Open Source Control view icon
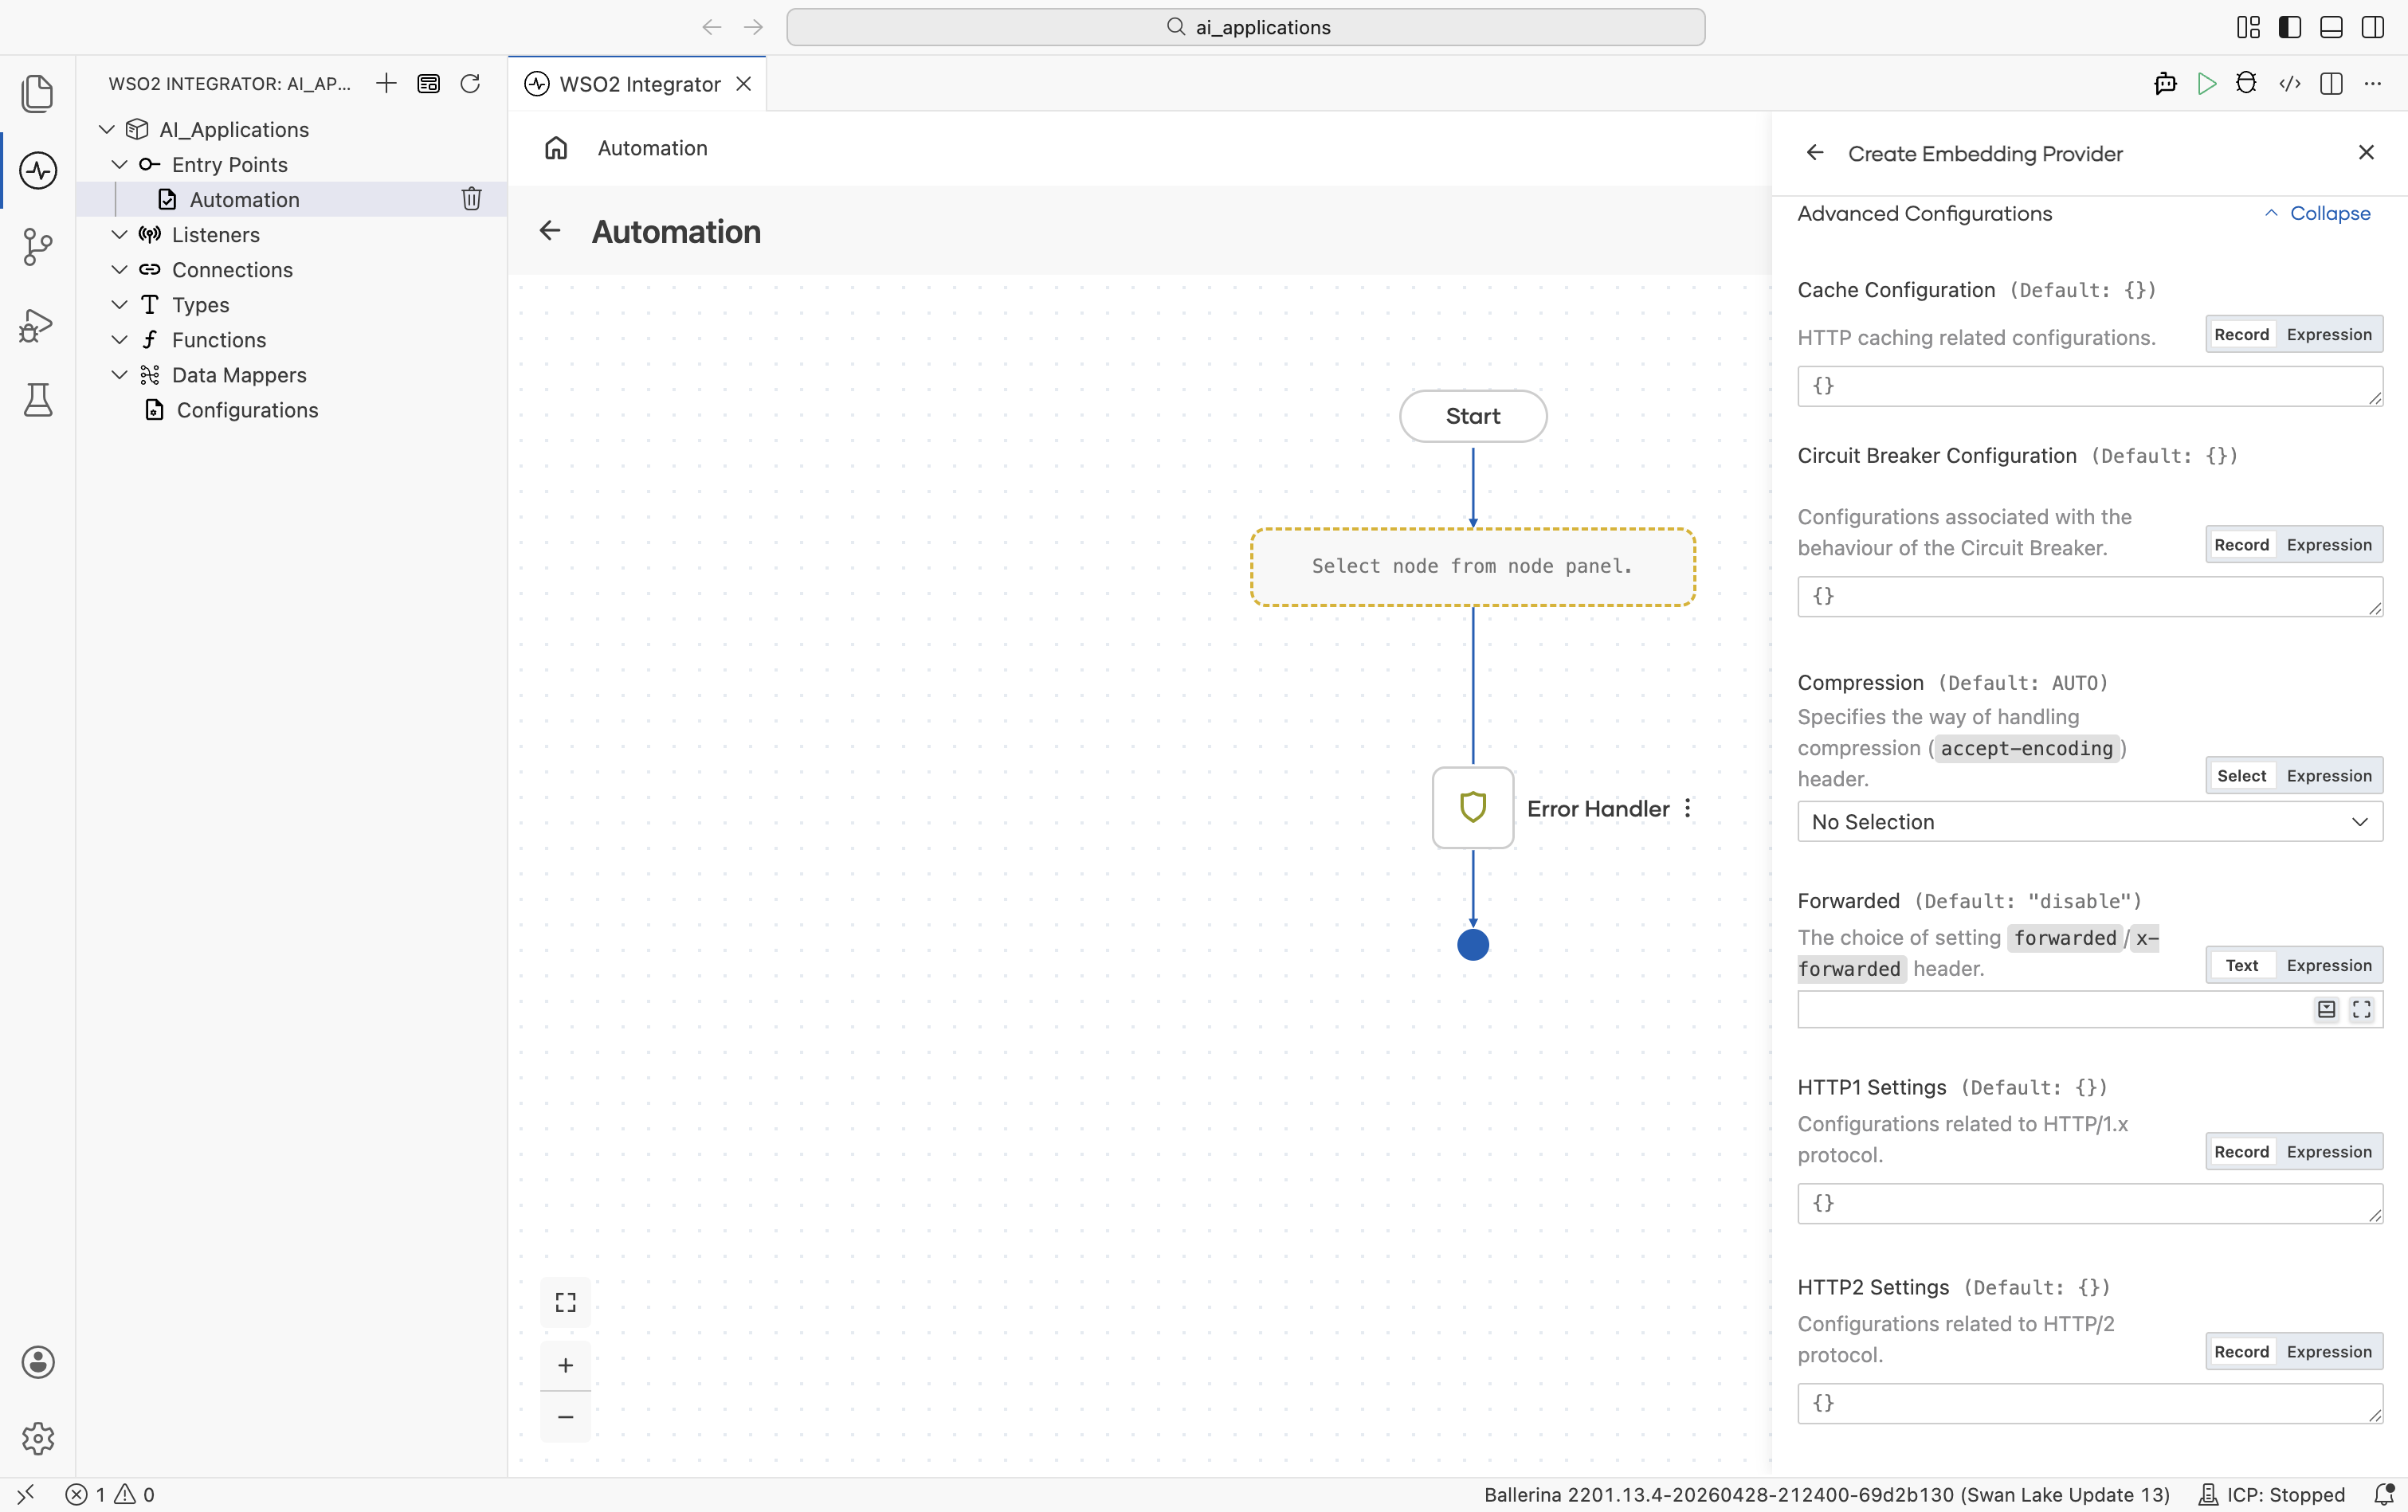Viewport: 2408px width, 1512px height. (x=38, y=246)
